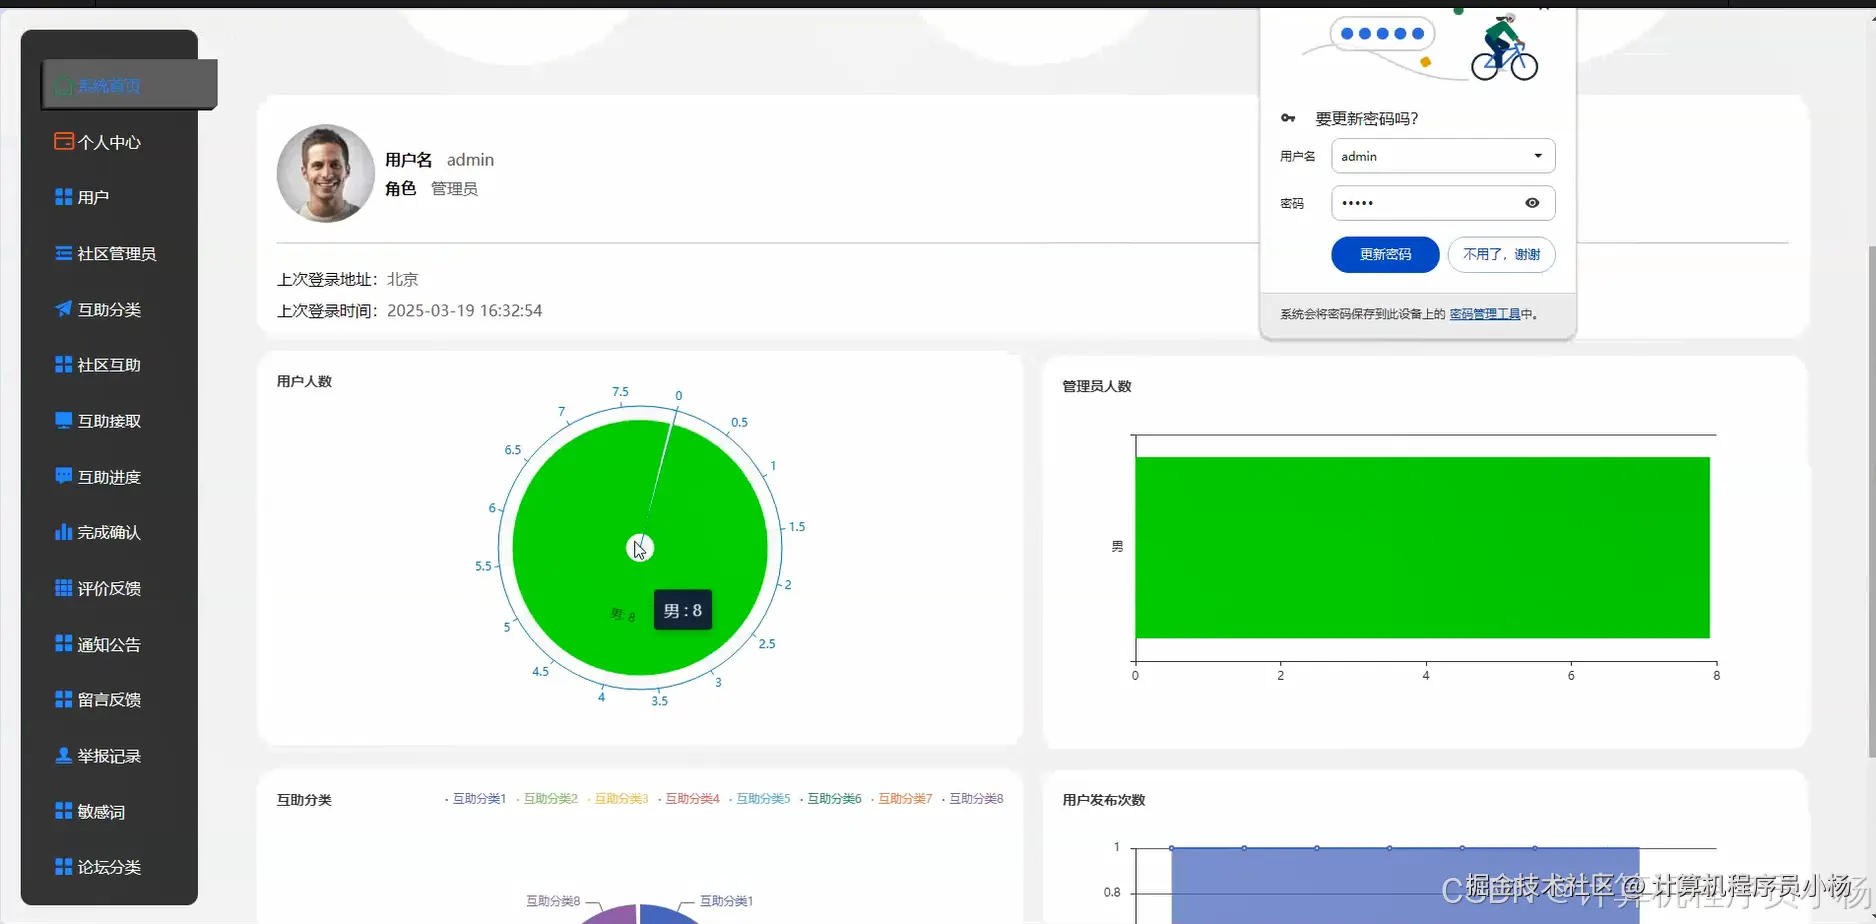This screenshot has height=924, width=1876.
Task: Toggle 互助分类2 legend entry
Action: click(x=547, y=799)
